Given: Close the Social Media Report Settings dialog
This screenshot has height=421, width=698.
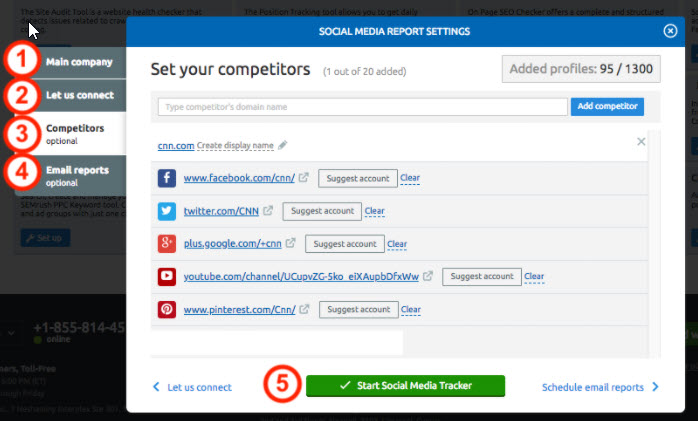Looking at the screenshot, I should click(670, 31).
